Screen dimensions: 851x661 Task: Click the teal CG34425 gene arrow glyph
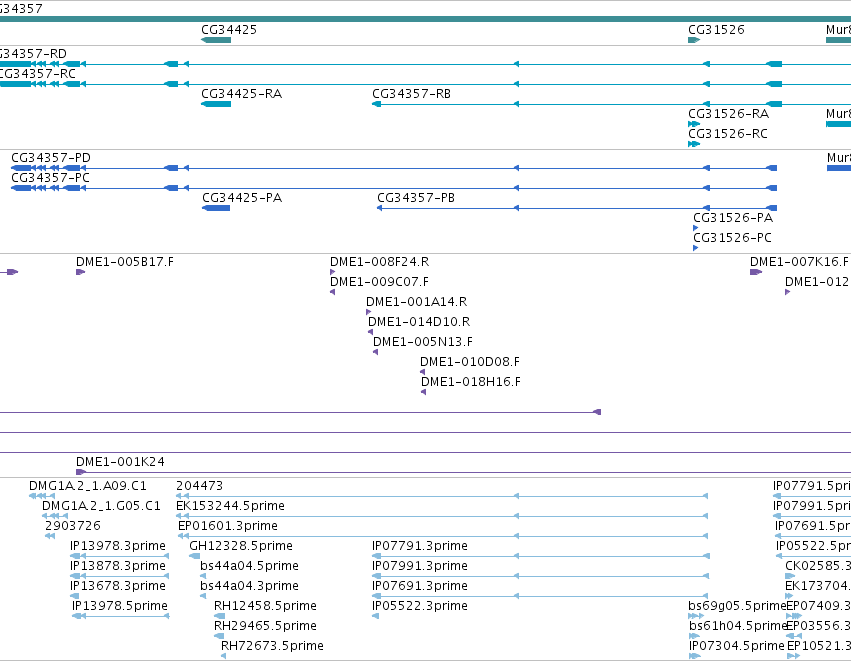tap(216, 40)
